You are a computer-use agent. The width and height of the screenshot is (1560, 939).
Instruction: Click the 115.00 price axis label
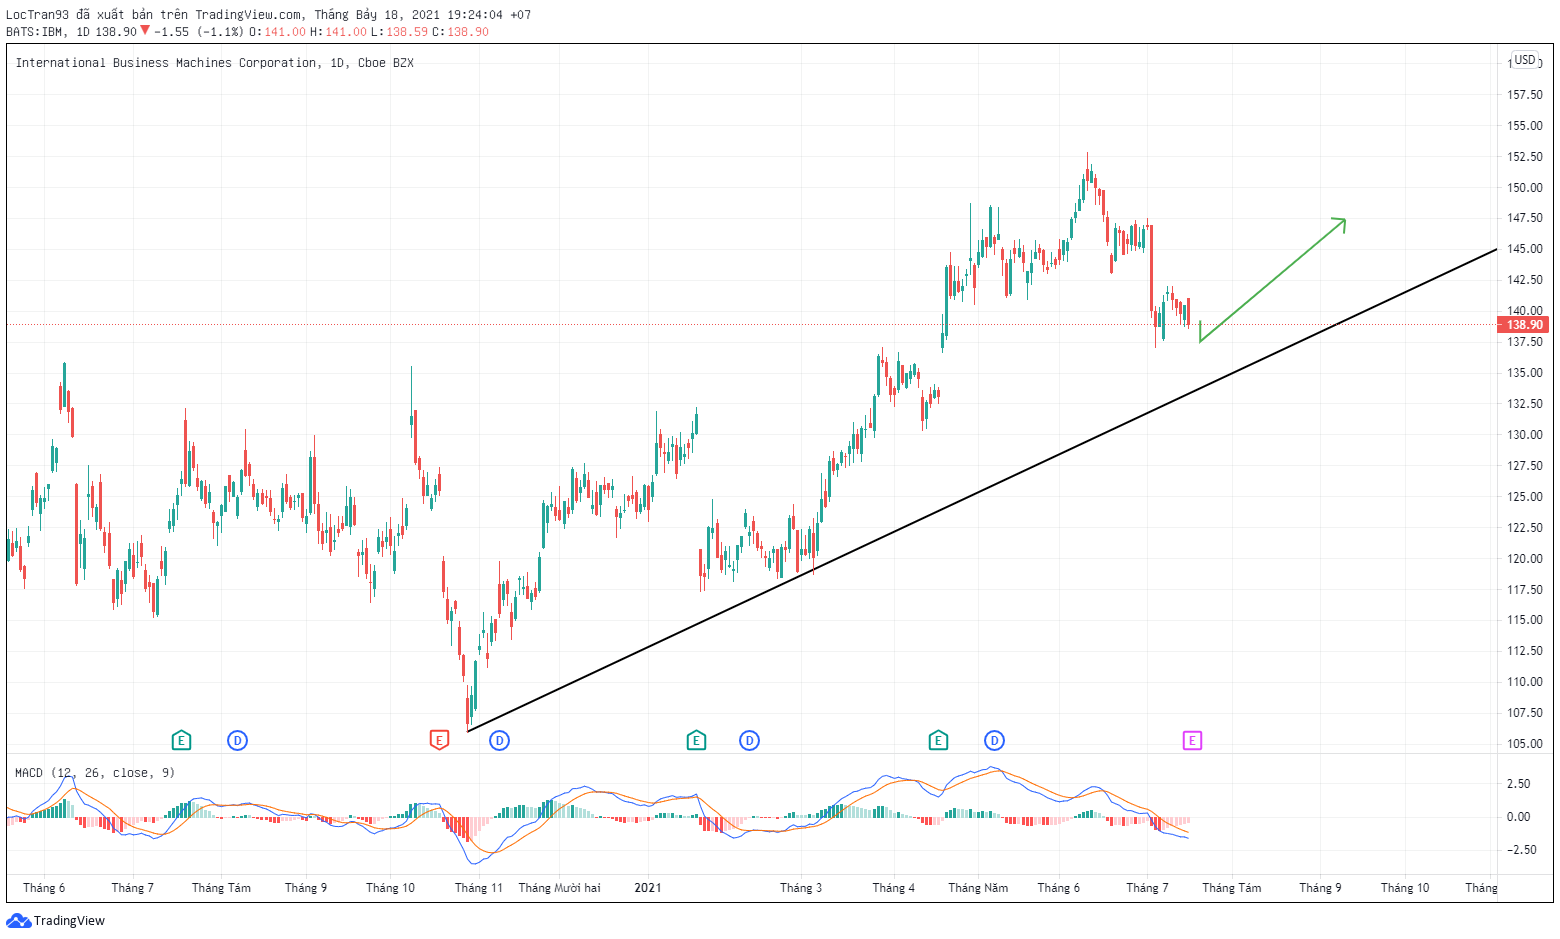coord(1524,620)
